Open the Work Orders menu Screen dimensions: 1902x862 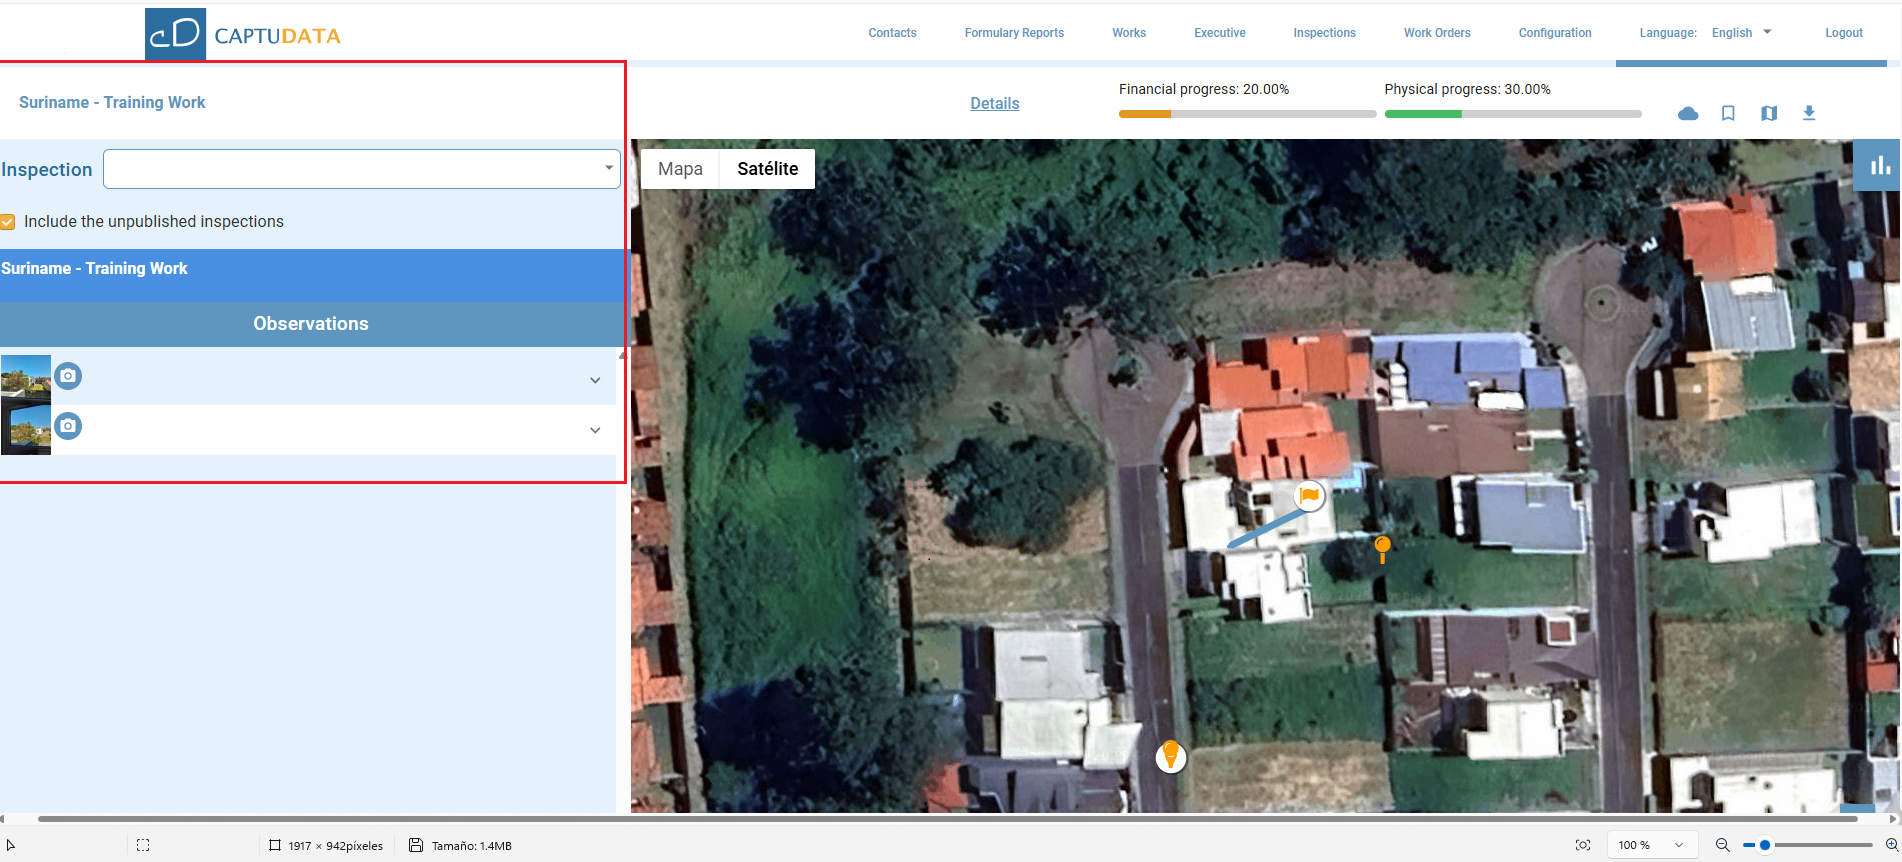(x=1436, y=33)
